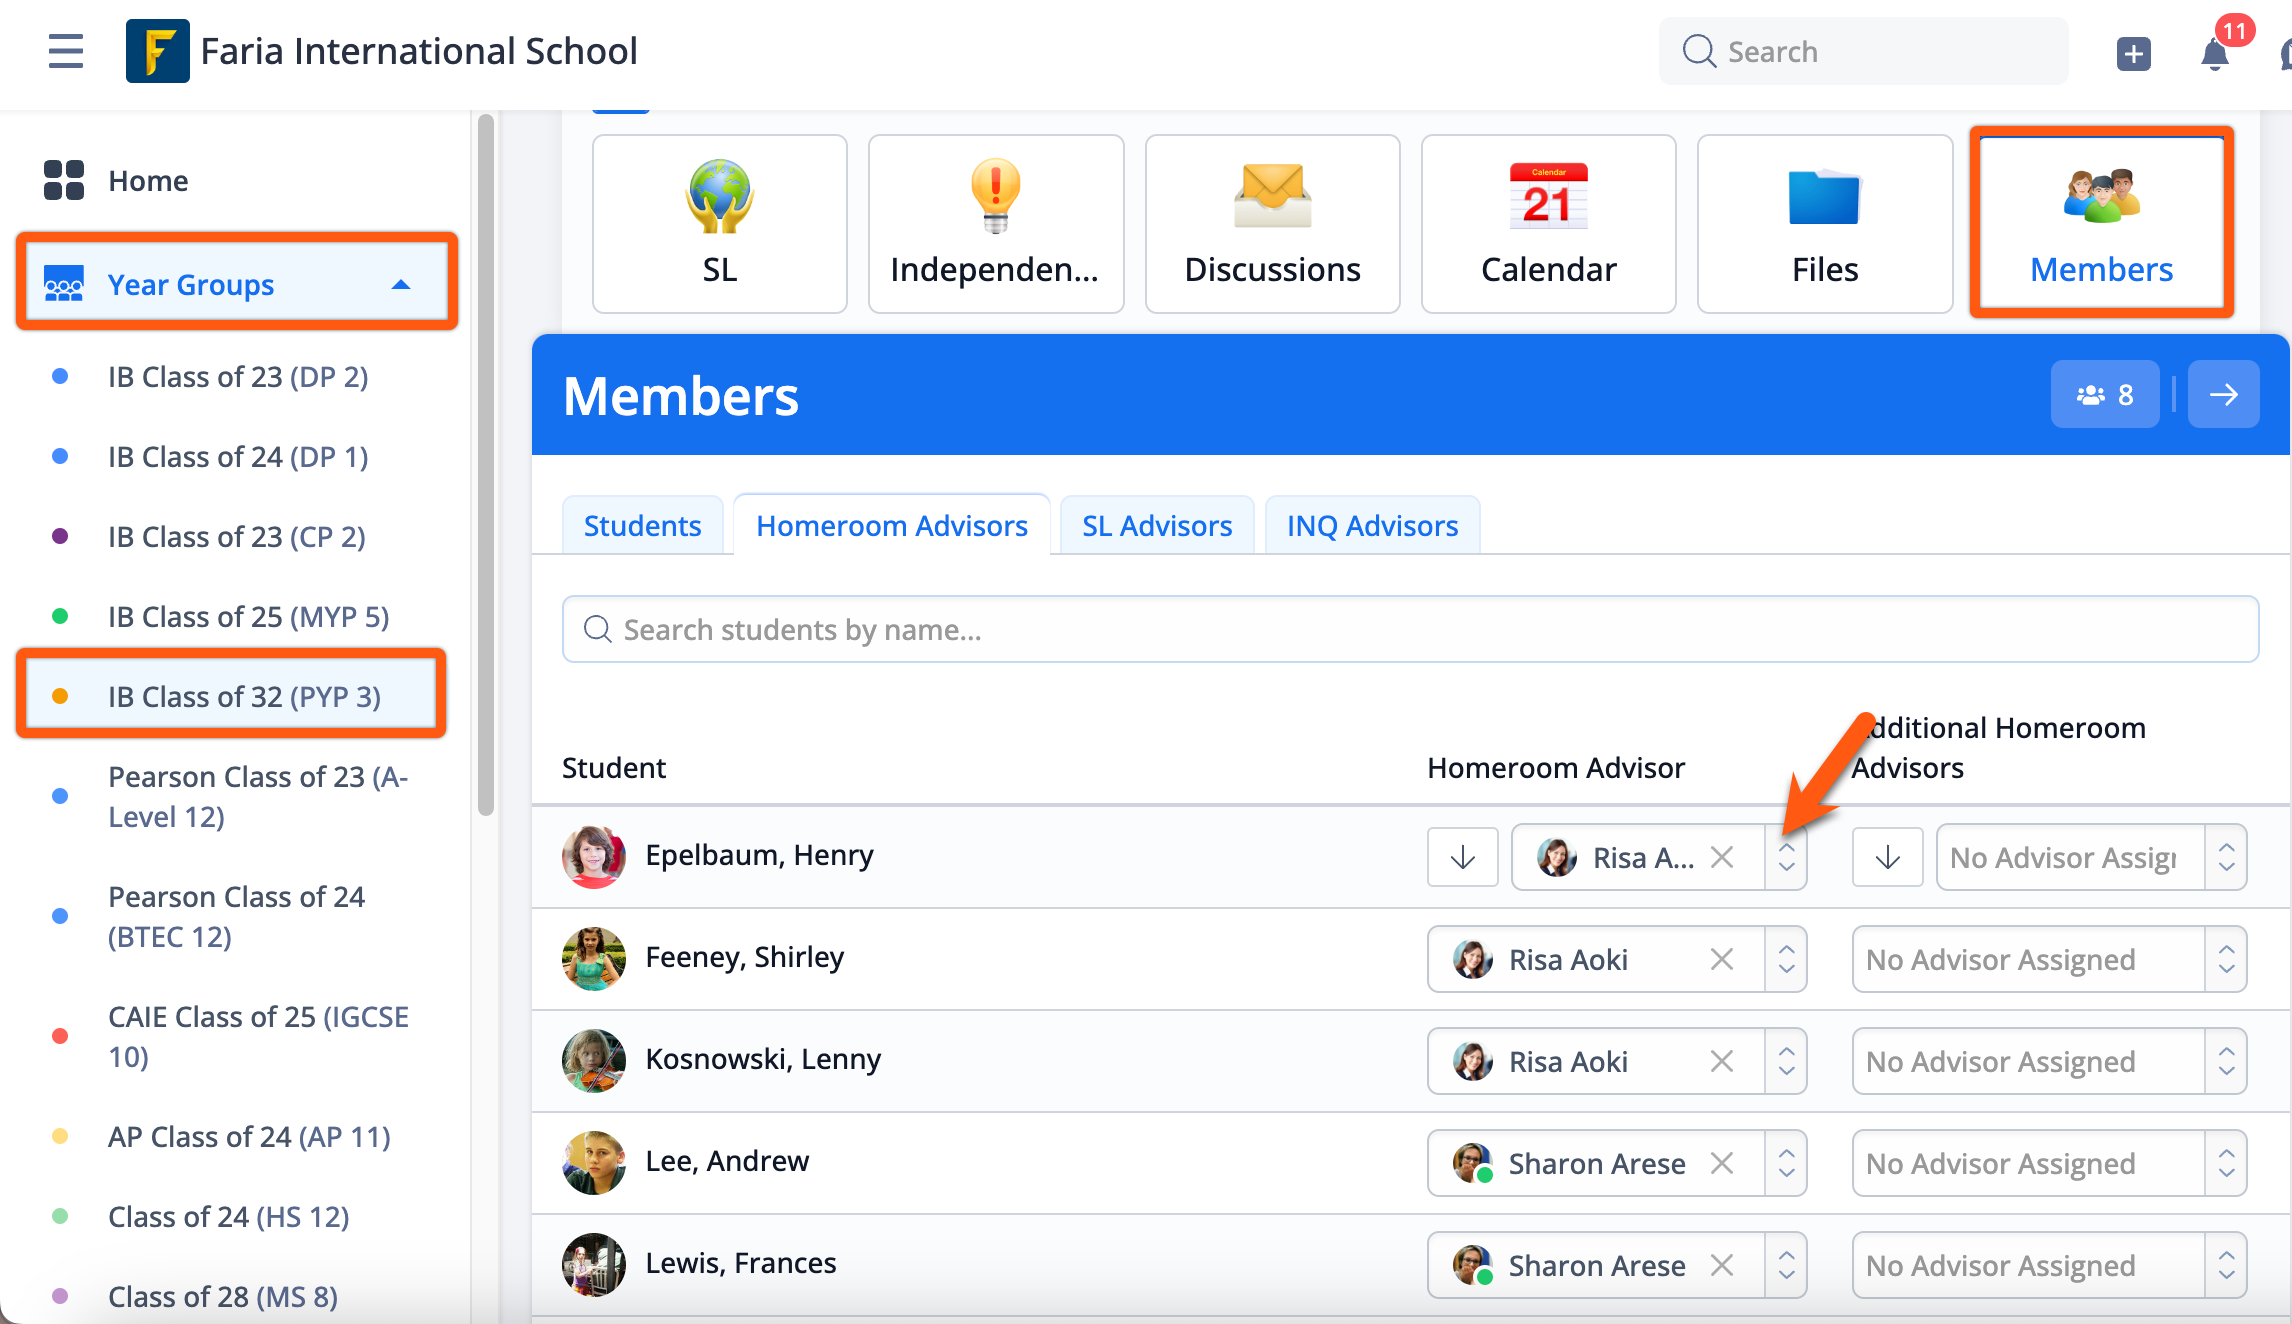The height and width of the screenshot is (1324, 2292).
Task: Open the hamburger navigation menu
Action: tap(66, 51)
